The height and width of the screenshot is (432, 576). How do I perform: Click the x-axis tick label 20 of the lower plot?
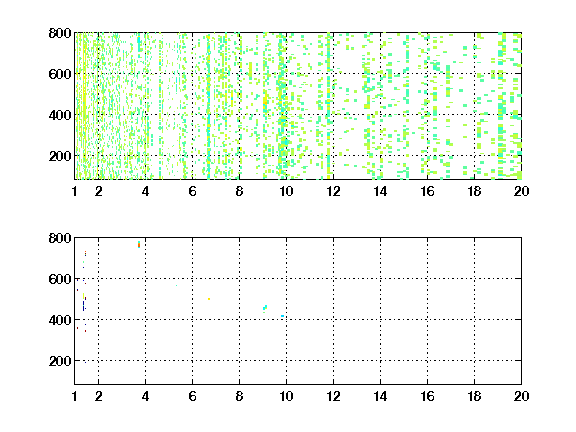(x=521, y=396)
